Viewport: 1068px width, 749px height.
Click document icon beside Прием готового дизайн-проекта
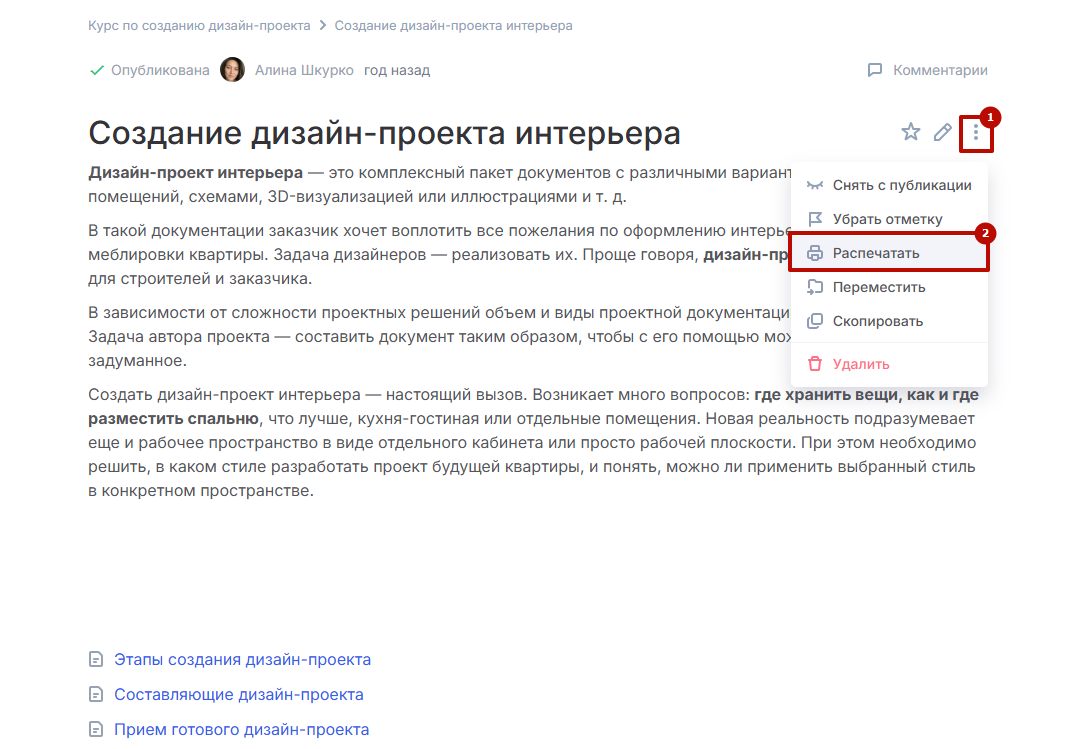click(96, 729)
